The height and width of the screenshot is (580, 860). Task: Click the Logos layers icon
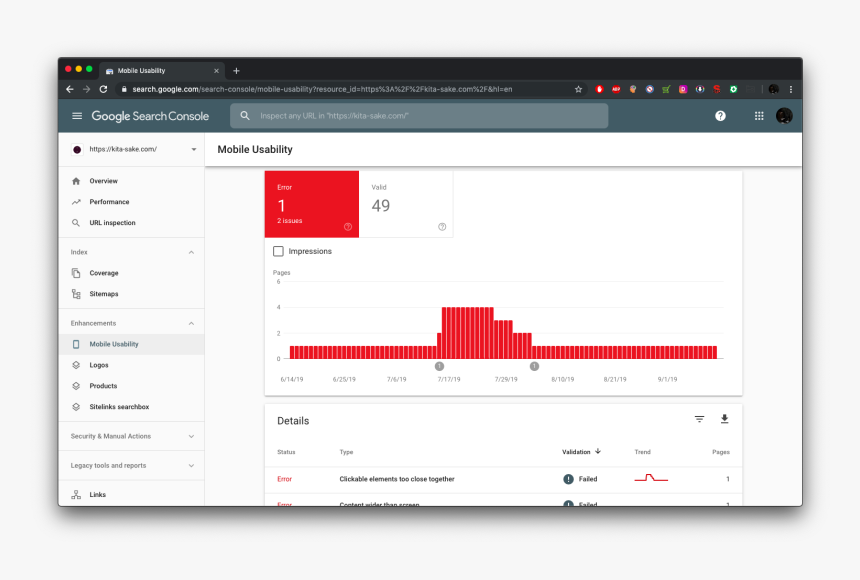[x=76, y=365]
